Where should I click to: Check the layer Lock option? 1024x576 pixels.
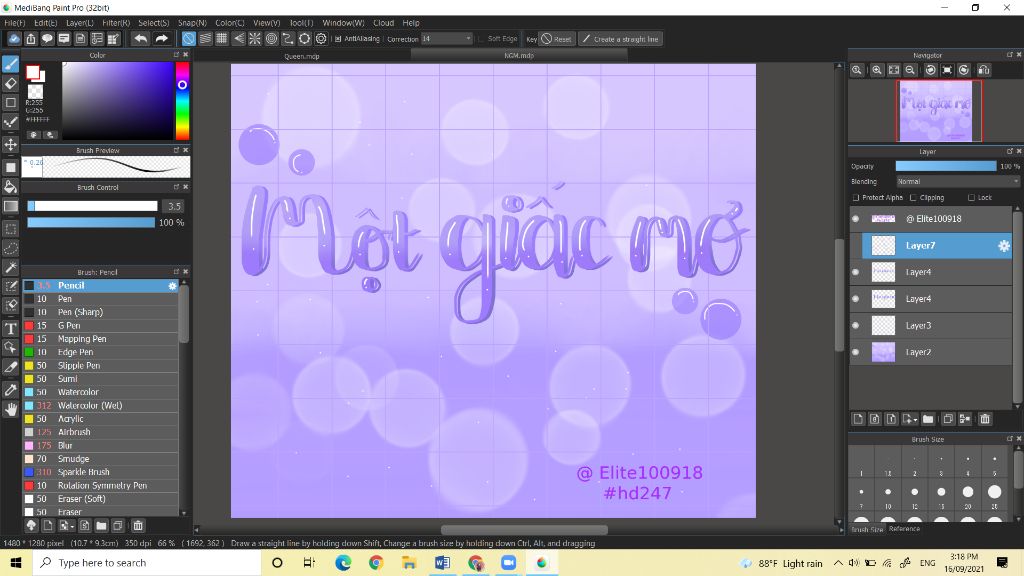(972, 198)
